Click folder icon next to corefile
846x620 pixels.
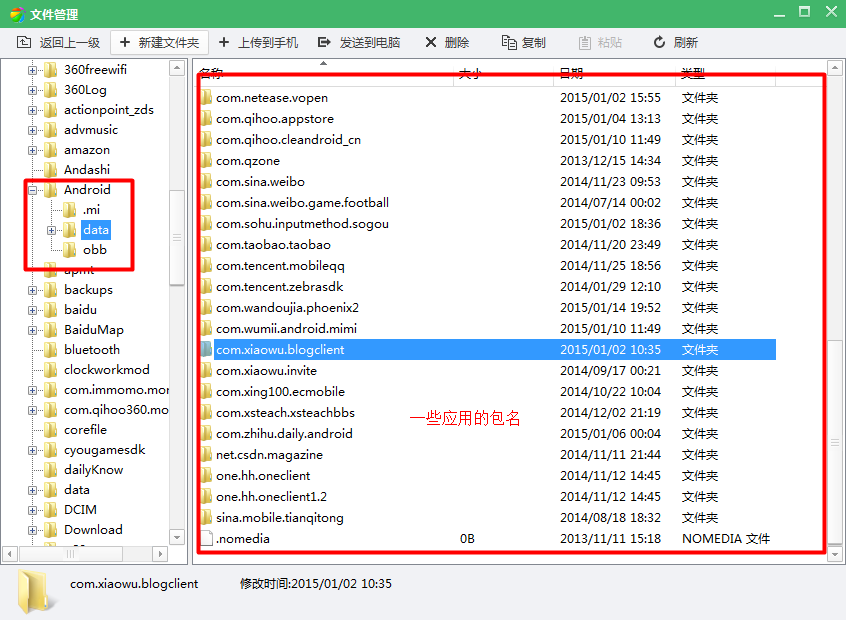[x=51, y=430]
